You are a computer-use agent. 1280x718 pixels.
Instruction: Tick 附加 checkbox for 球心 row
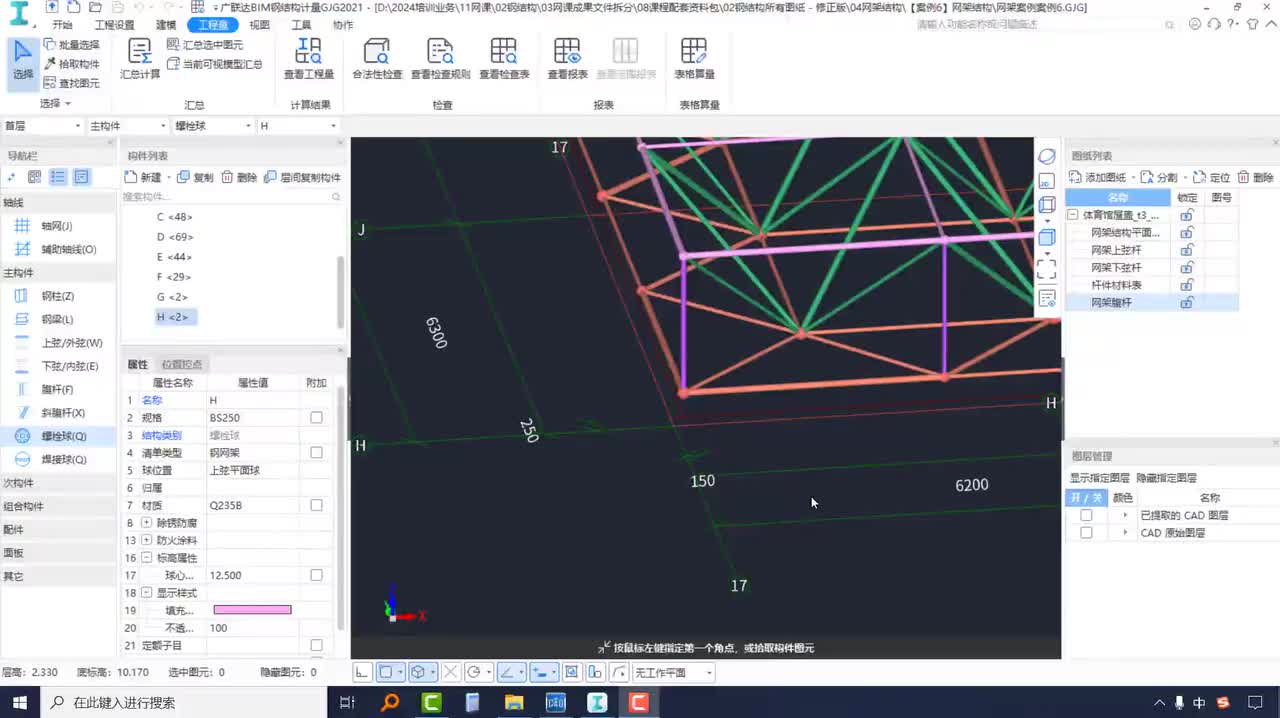click(x=316, y=575)
